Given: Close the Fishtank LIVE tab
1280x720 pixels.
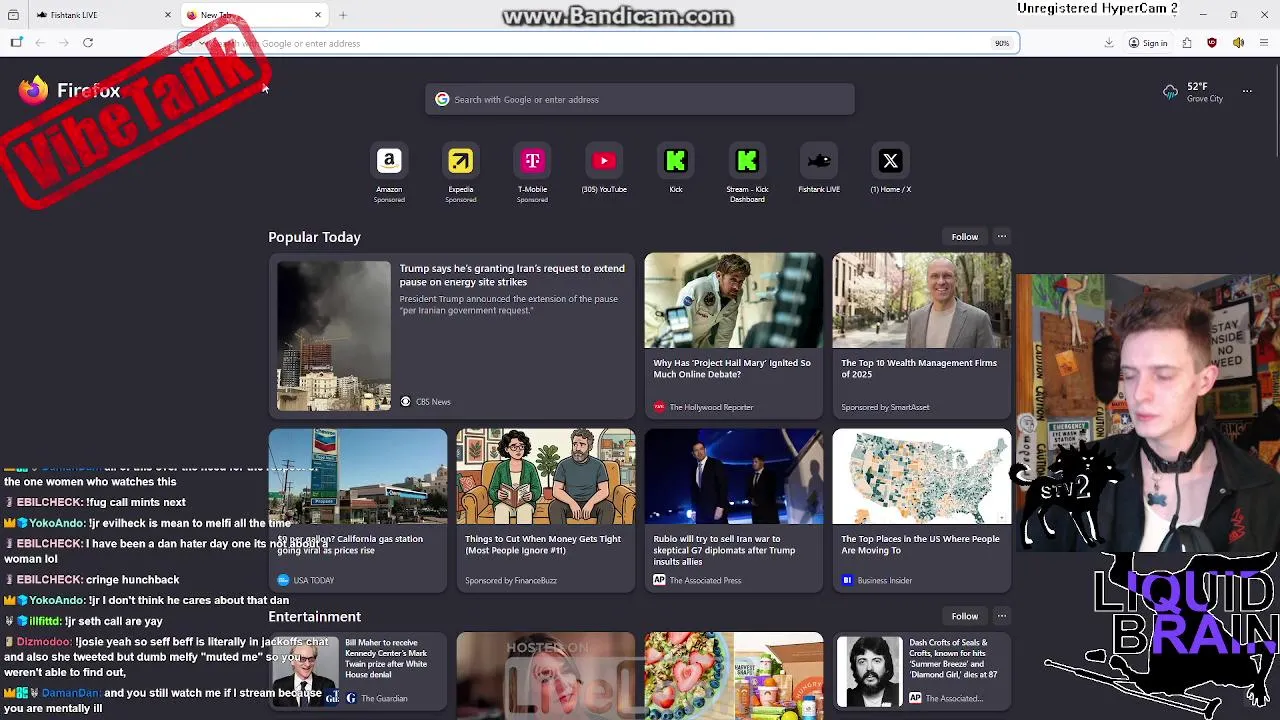Looking at the screenshot, I should (168, 15).
